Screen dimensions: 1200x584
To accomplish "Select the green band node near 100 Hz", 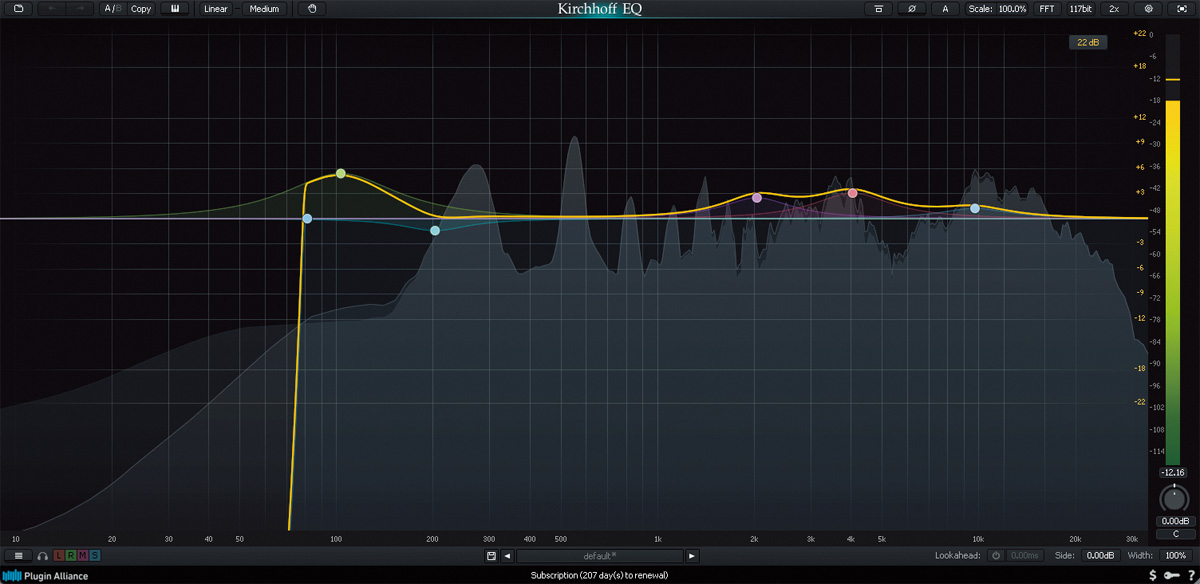I will pos(341,174).
